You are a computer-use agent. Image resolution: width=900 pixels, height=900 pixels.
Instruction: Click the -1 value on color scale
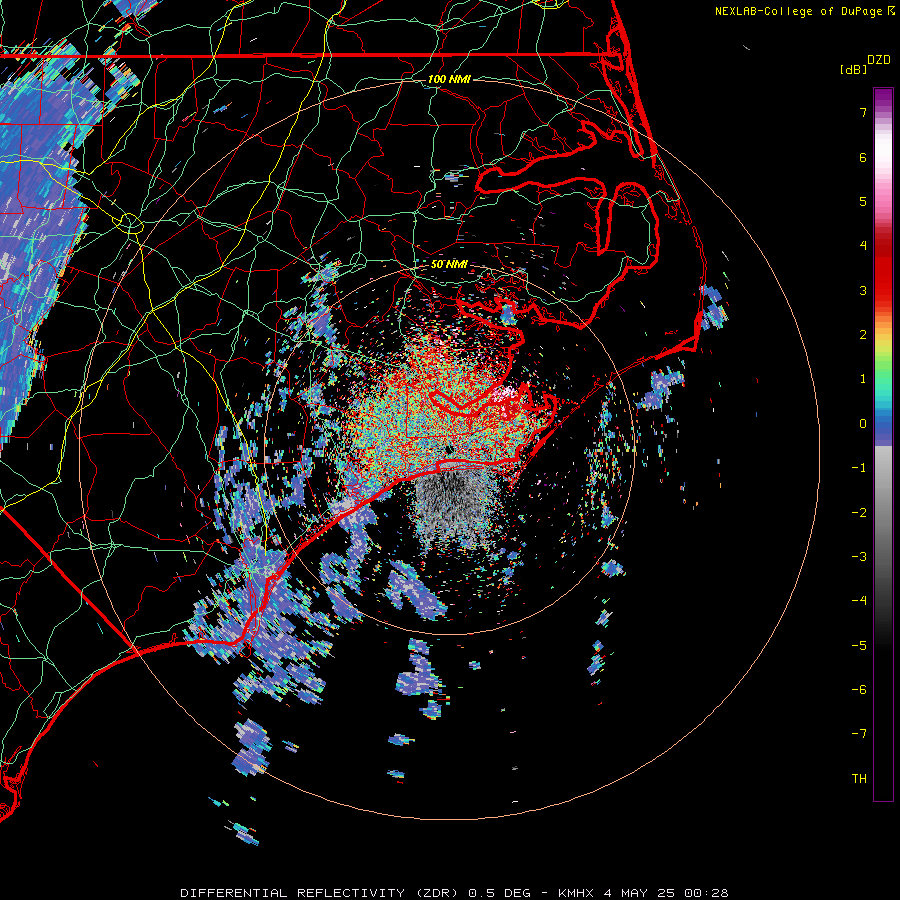[x=859, y=468]
